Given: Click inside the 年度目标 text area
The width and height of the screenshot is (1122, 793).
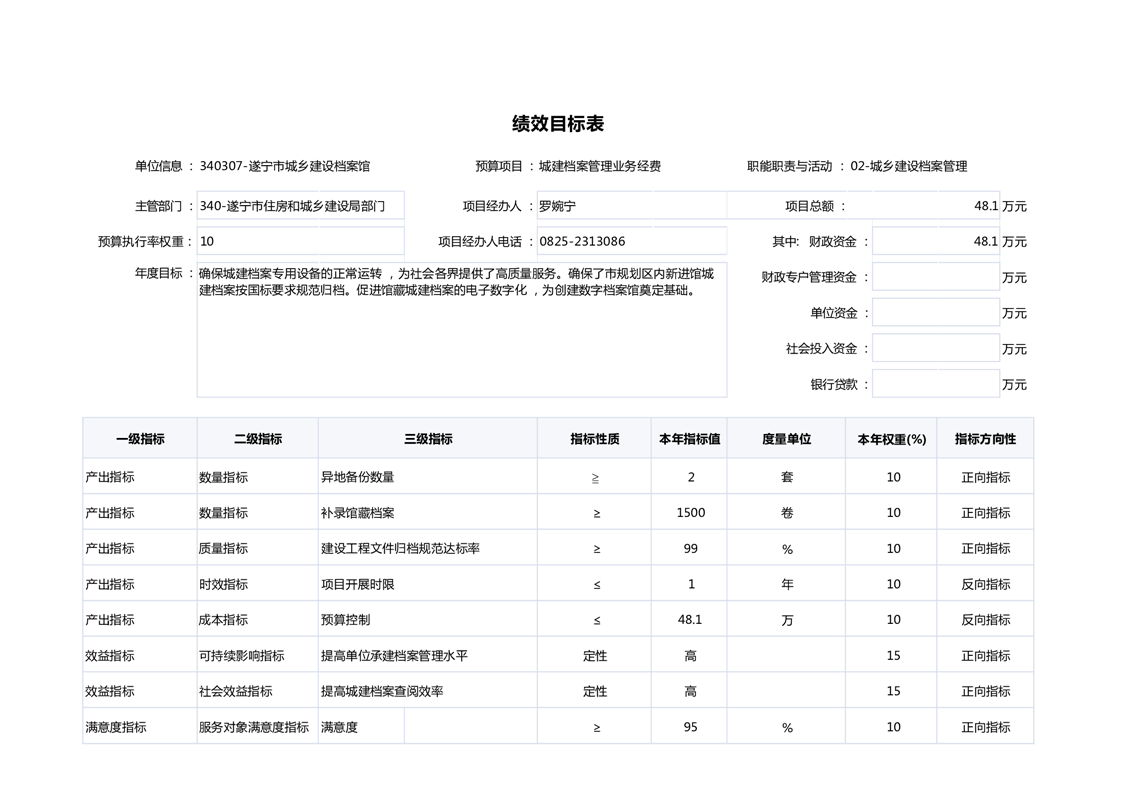Looking at the screenshot, I should [x=461, y=330].
